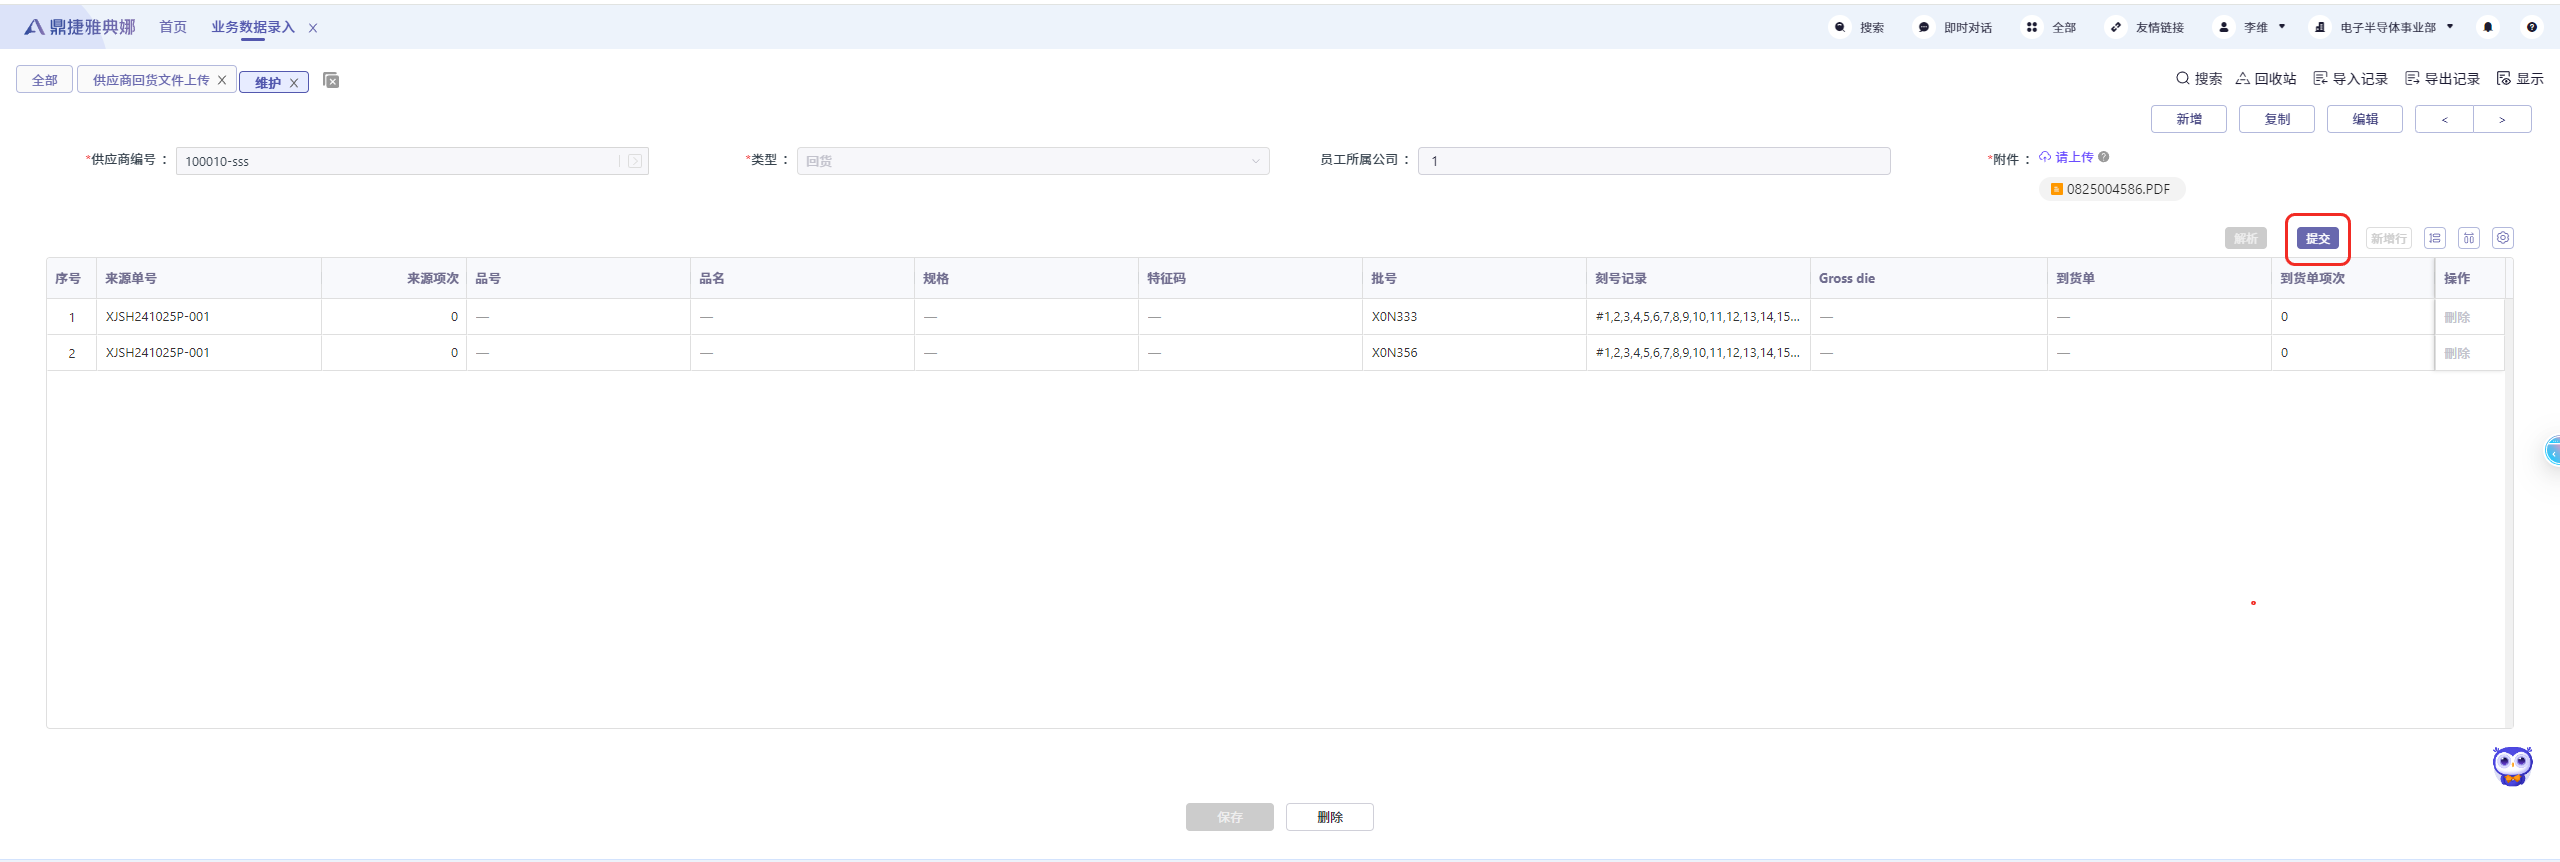Click the 编辑 button
The image size is (2560, 862).
(x=2365, y=119)
